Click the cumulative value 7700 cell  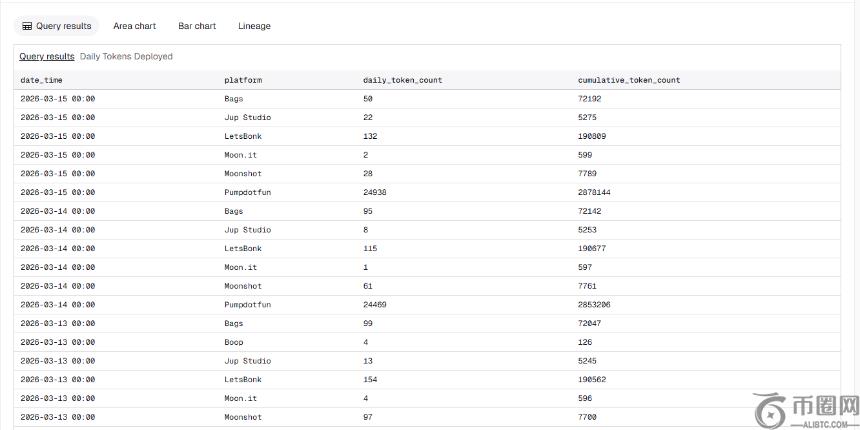point(587,417)
